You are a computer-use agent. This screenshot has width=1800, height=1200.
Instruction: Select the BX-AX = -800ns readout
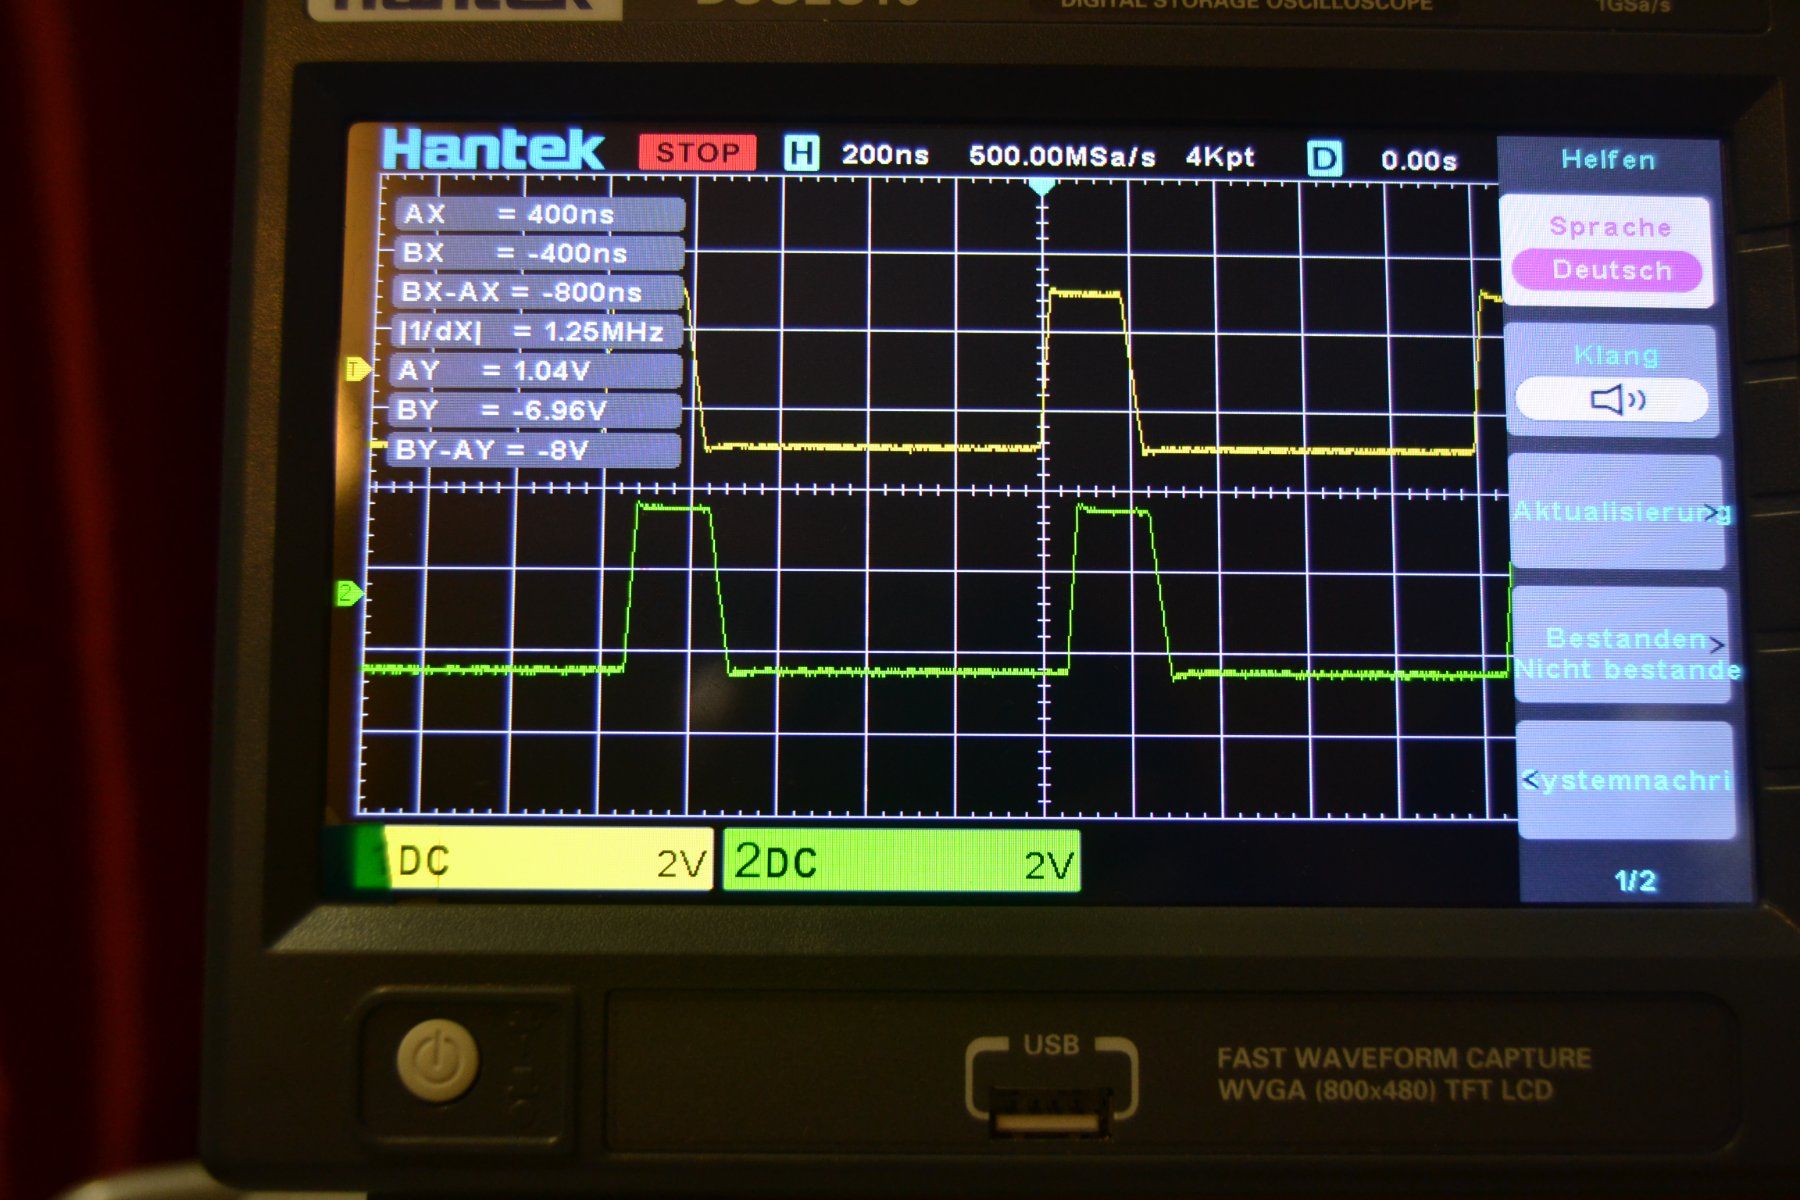coord(537,291)
